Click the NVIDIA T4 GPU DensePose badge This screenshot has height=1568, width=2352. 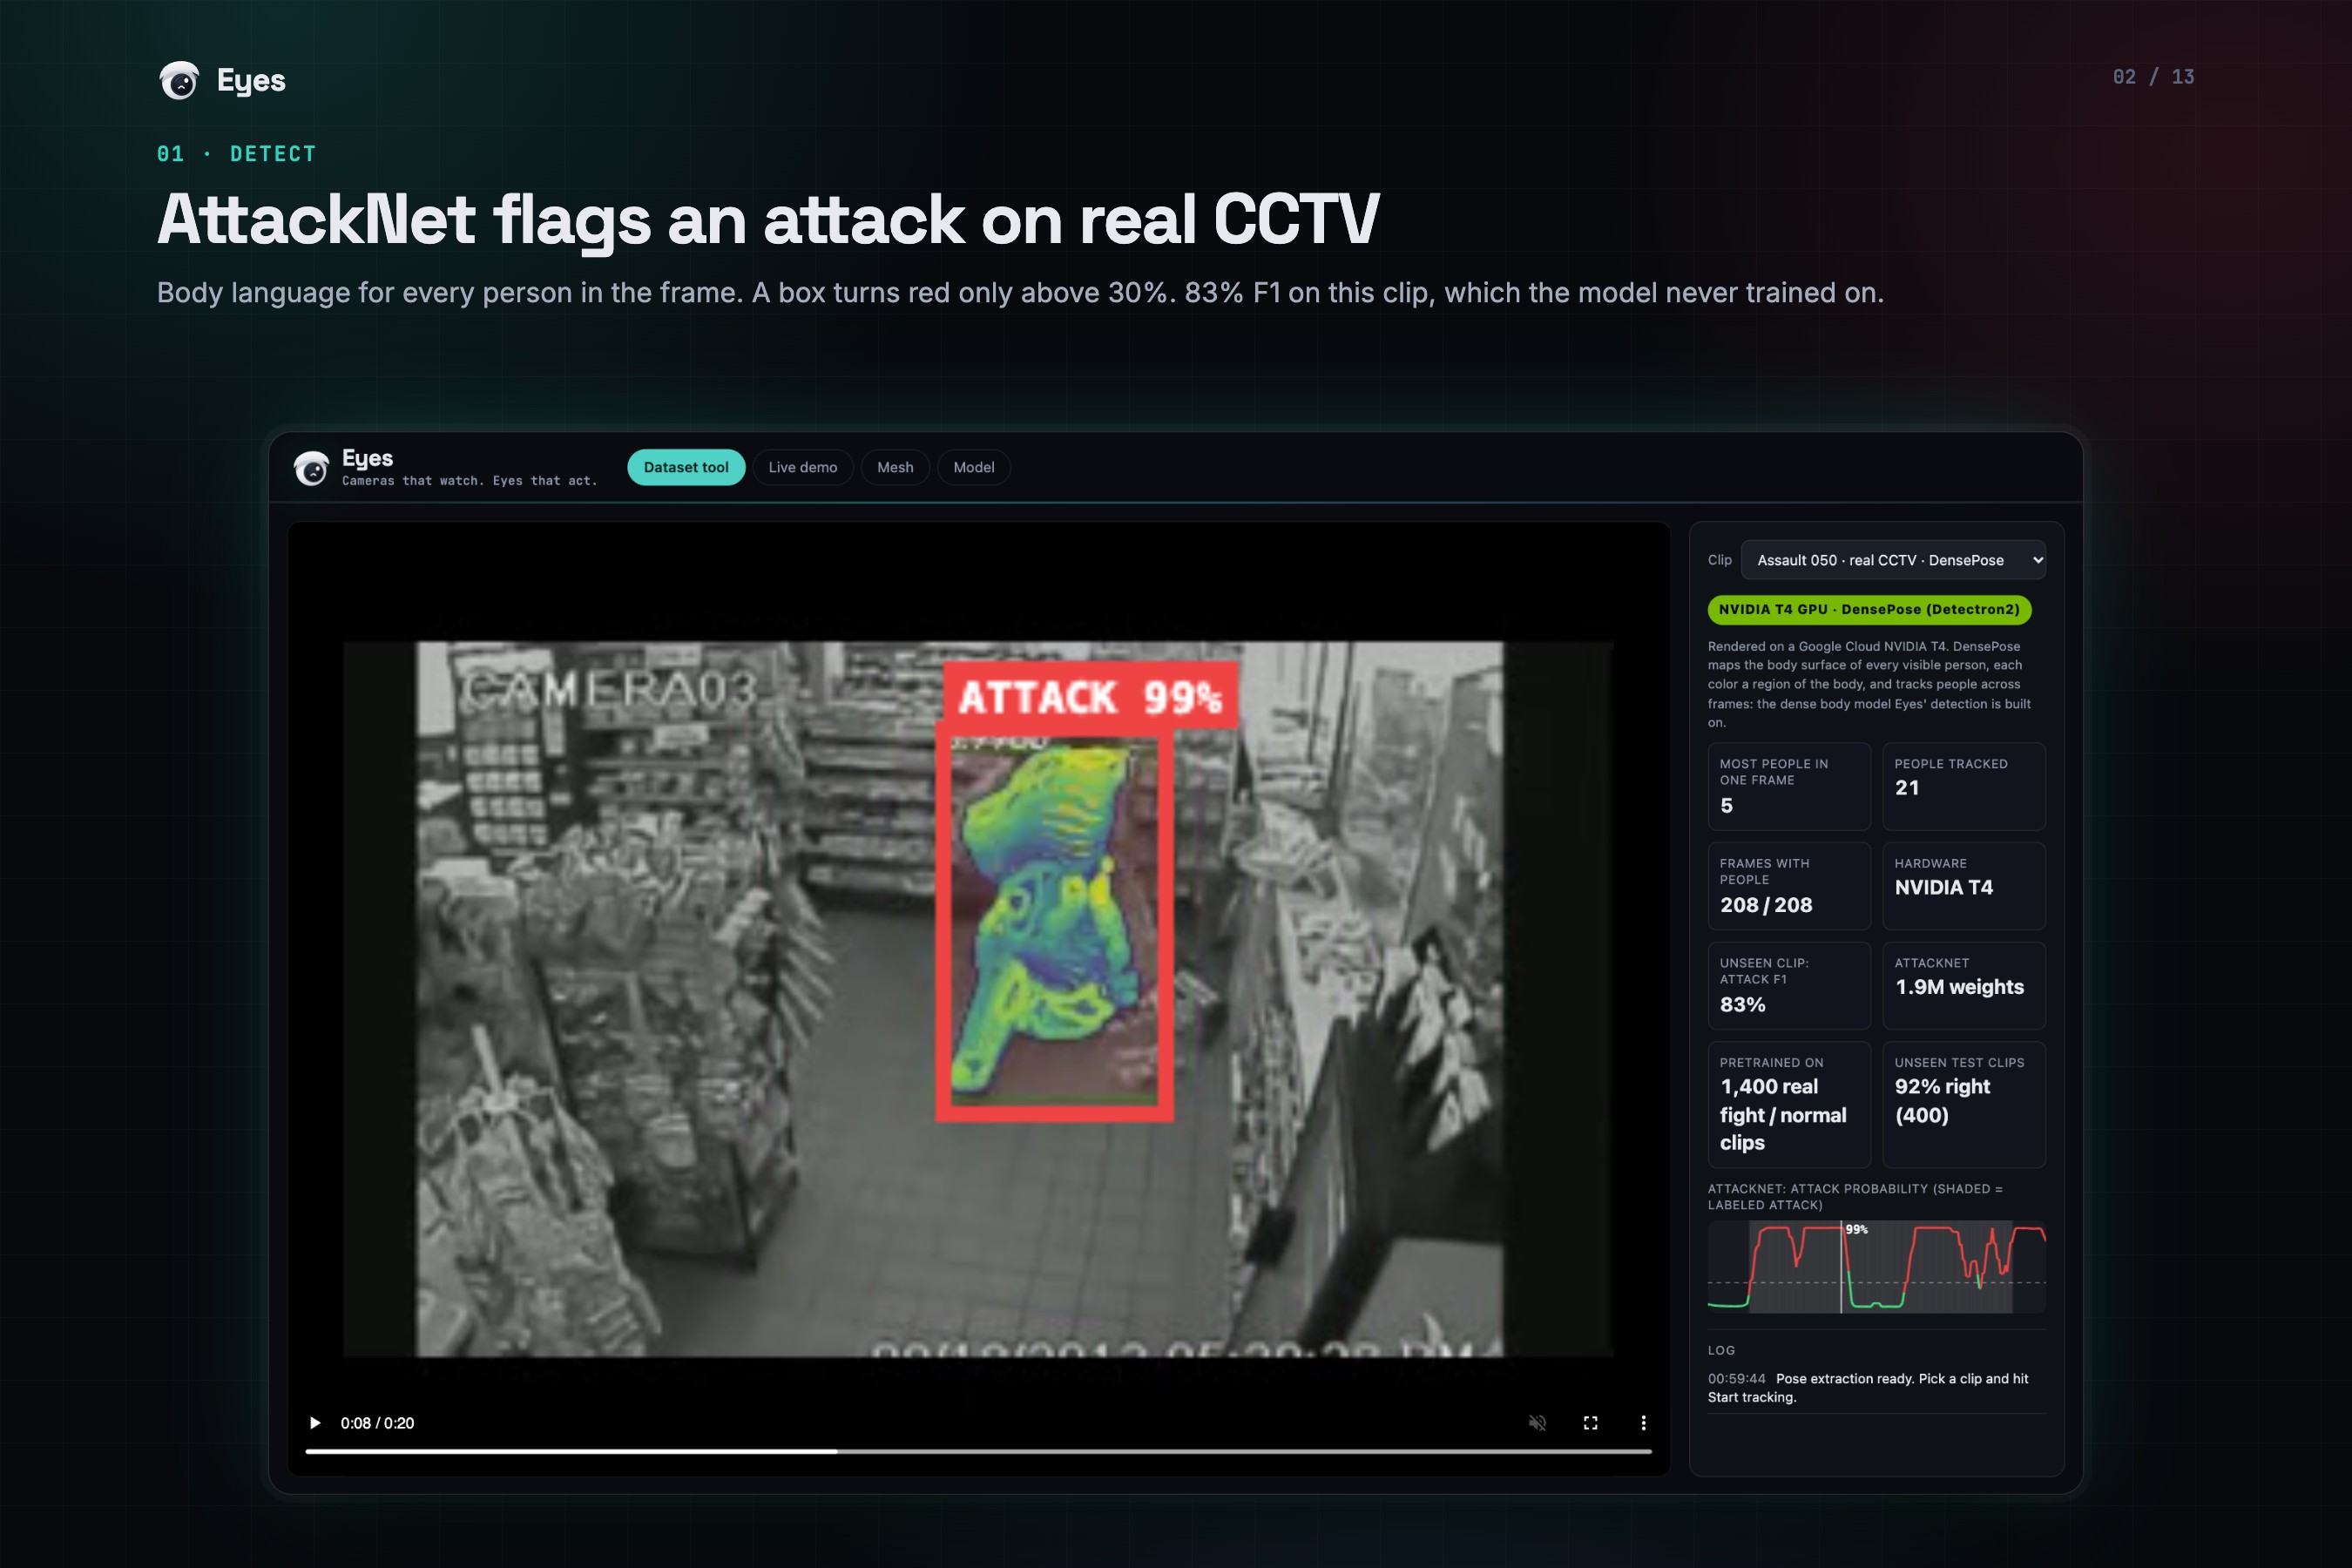point(1868,609)
